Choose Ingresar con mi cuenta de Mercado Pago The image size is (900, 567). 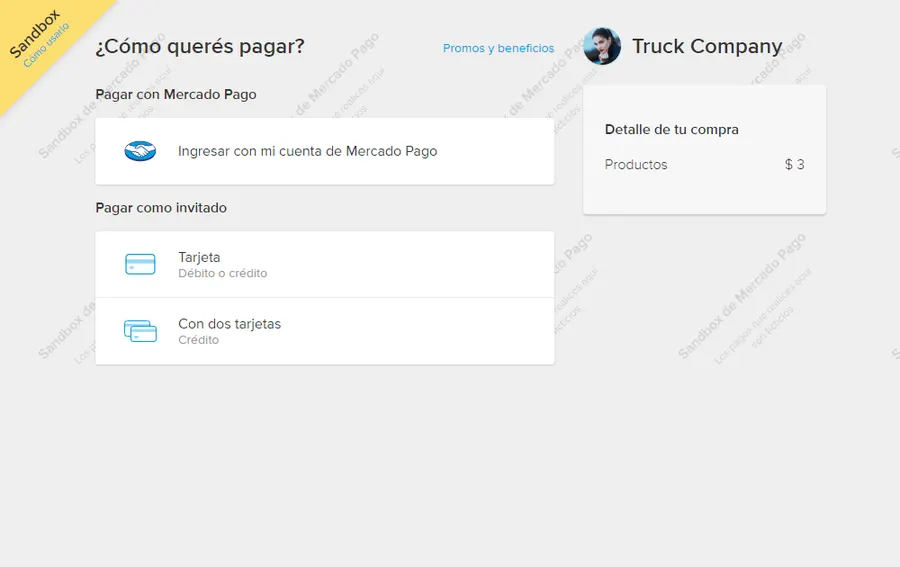click(325, 152)
